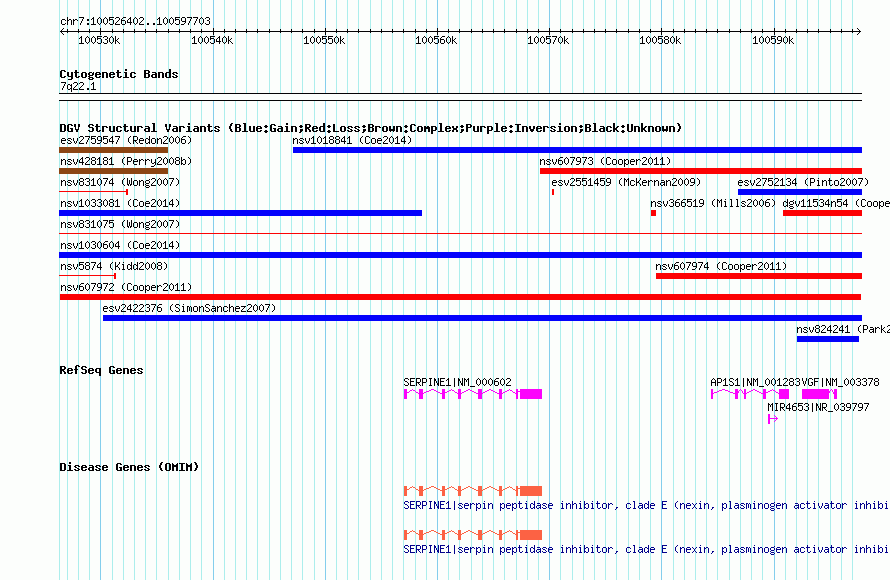The width and height of the screenshot is (890, 580).
Task: Click the 100560k ruler tick
Action: 436,40
